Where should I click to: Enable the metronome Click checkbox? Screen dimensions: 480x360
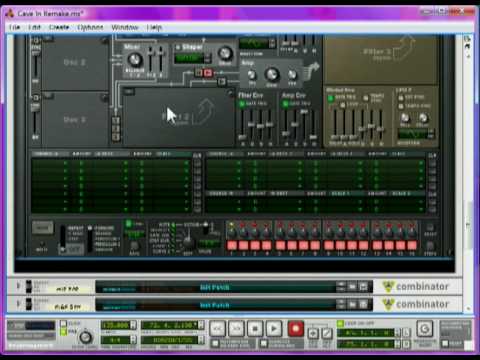pyautogui.click(x=63, y=324)
